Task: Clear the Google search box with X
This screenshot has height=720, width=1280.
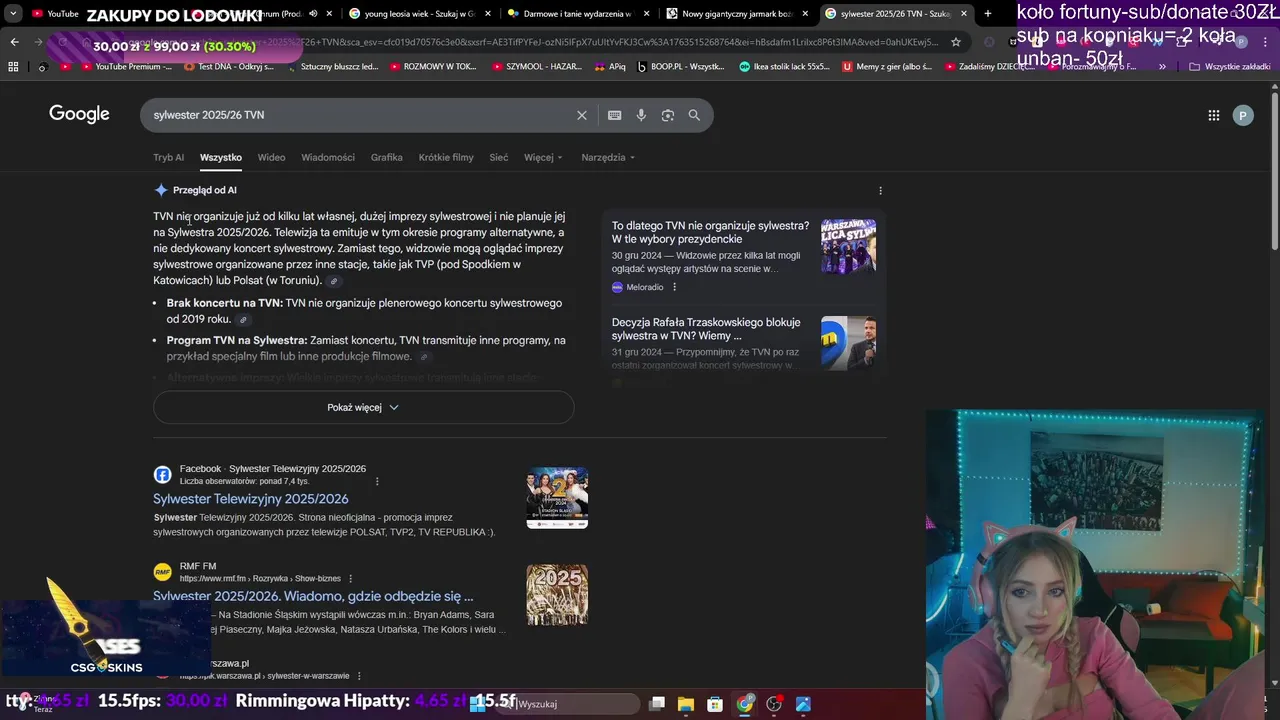Action: click(x=582, y=115)
